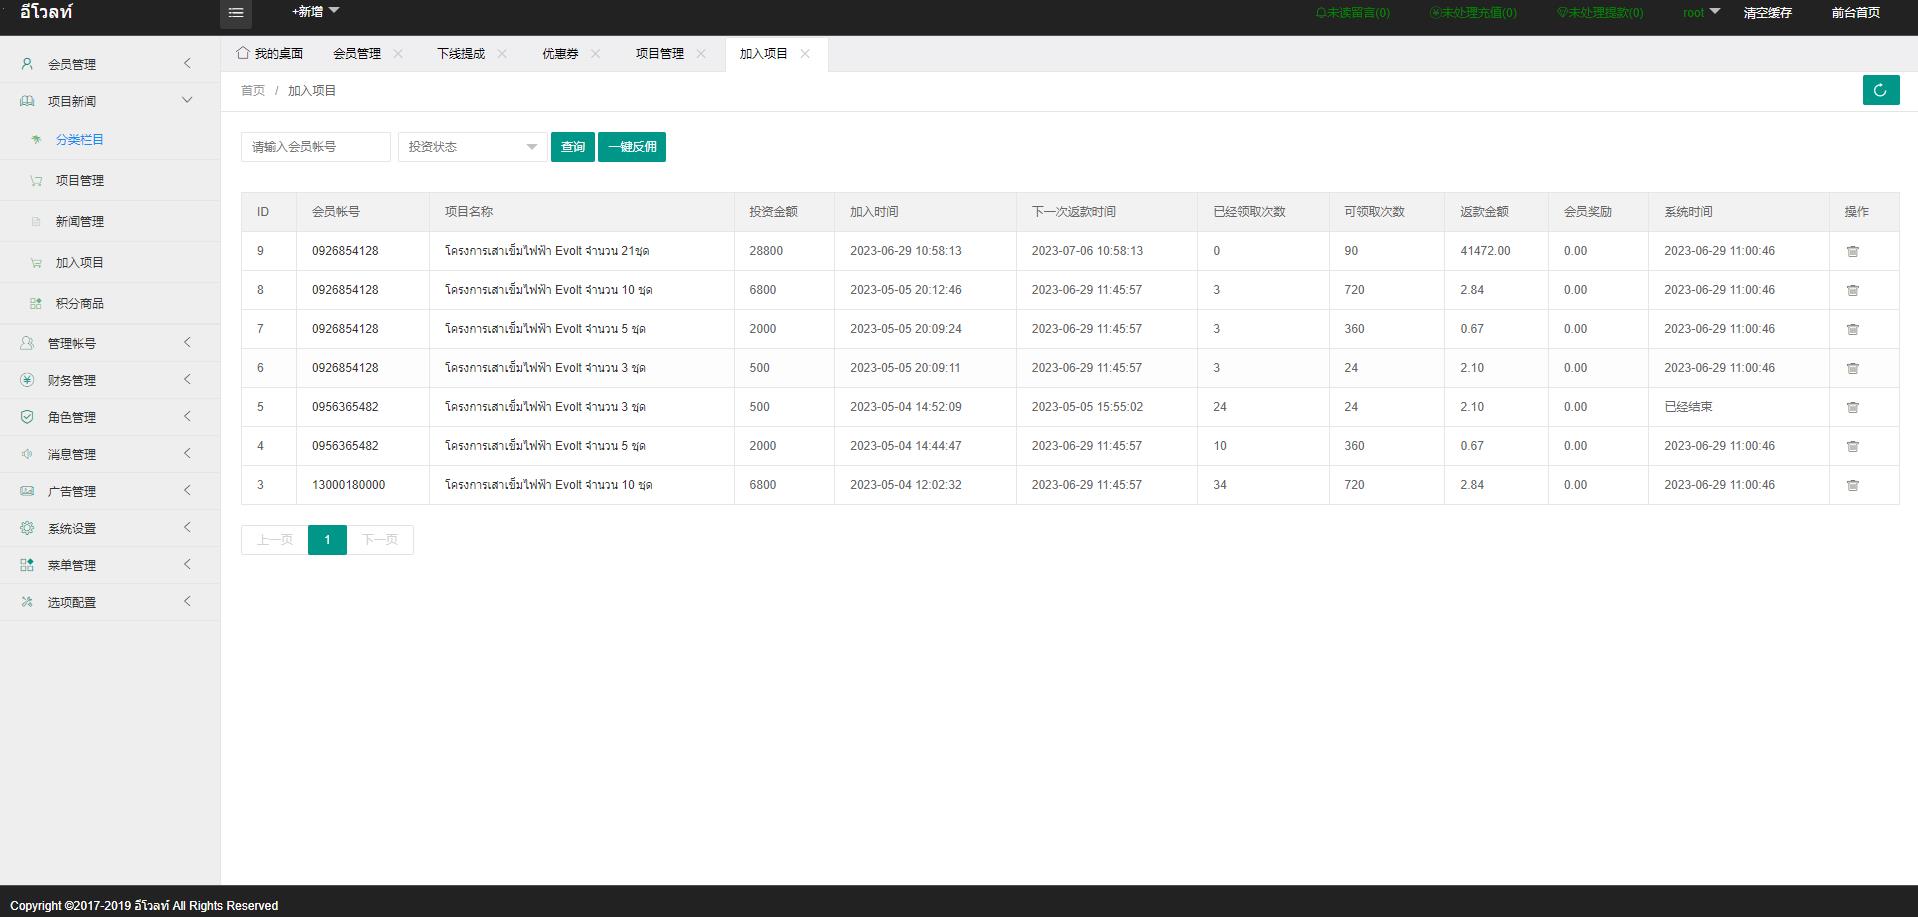Click the 一键反佣 button
The image size is (1918, 917).
tap(632, 147)
